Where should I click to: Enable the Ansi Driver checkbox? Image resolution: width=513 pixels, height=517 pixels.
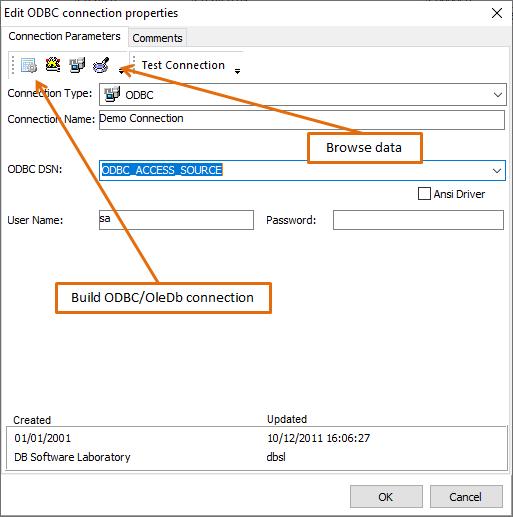coord(424,193)
